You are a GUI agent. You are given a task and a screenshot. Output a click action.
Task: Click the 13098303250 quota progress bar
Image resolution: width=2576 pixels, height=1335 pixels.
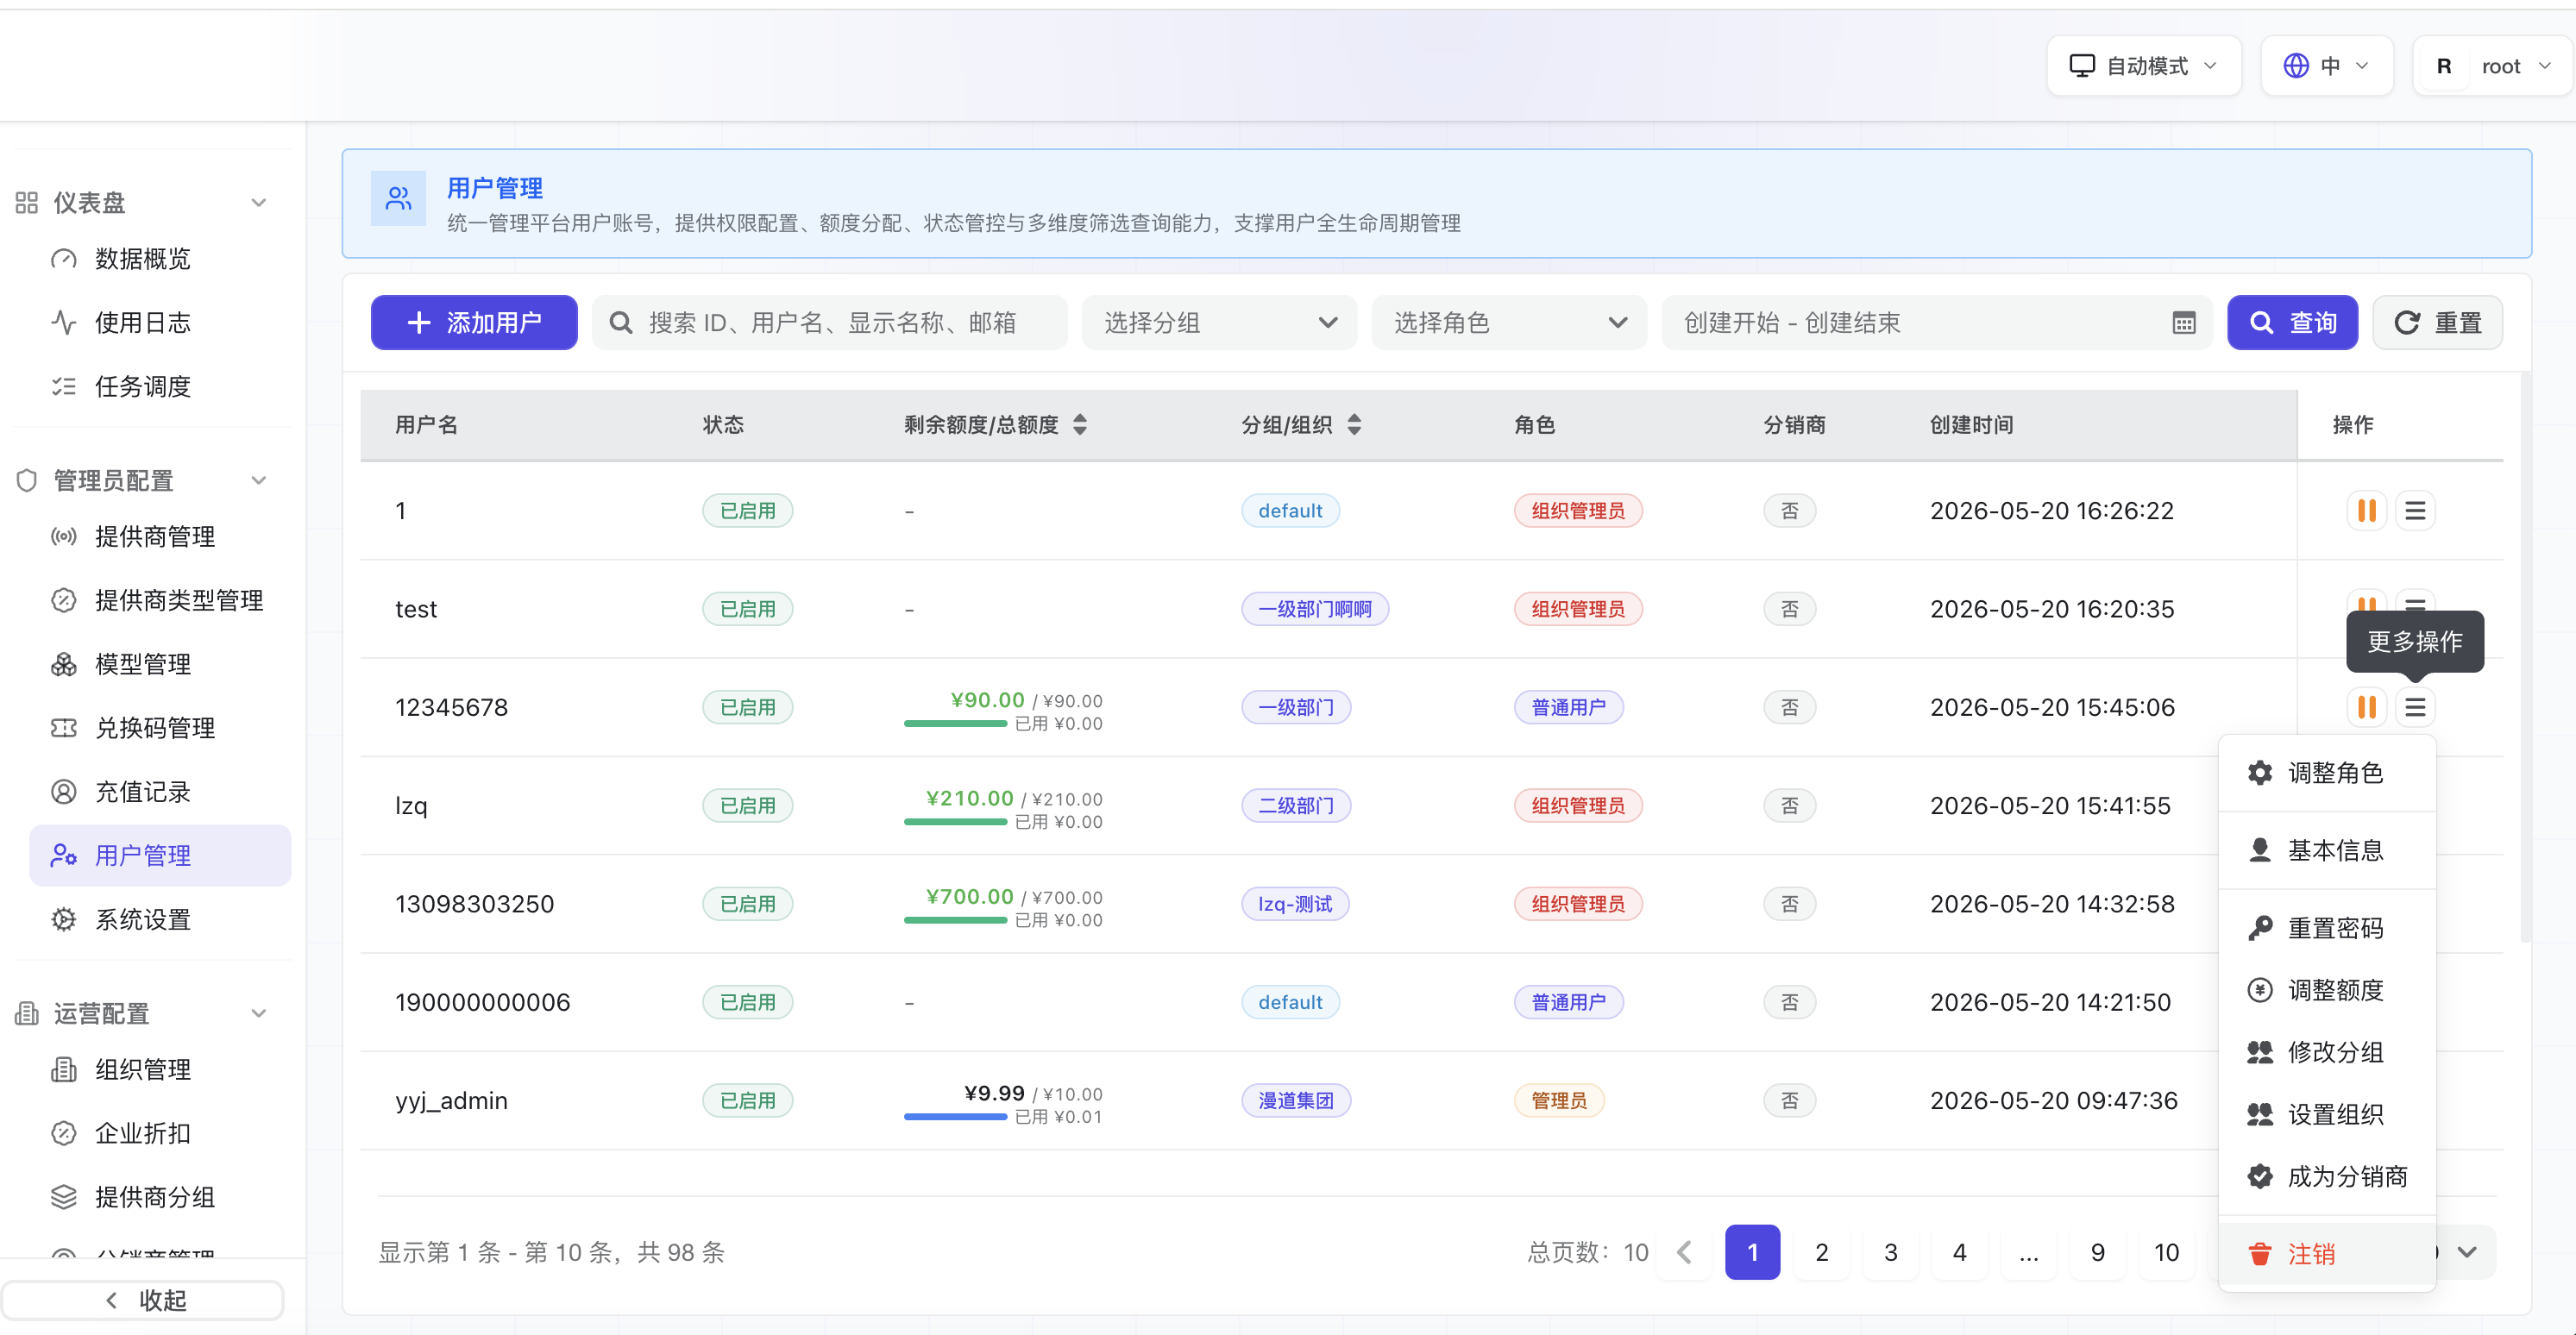pos(955,920)
